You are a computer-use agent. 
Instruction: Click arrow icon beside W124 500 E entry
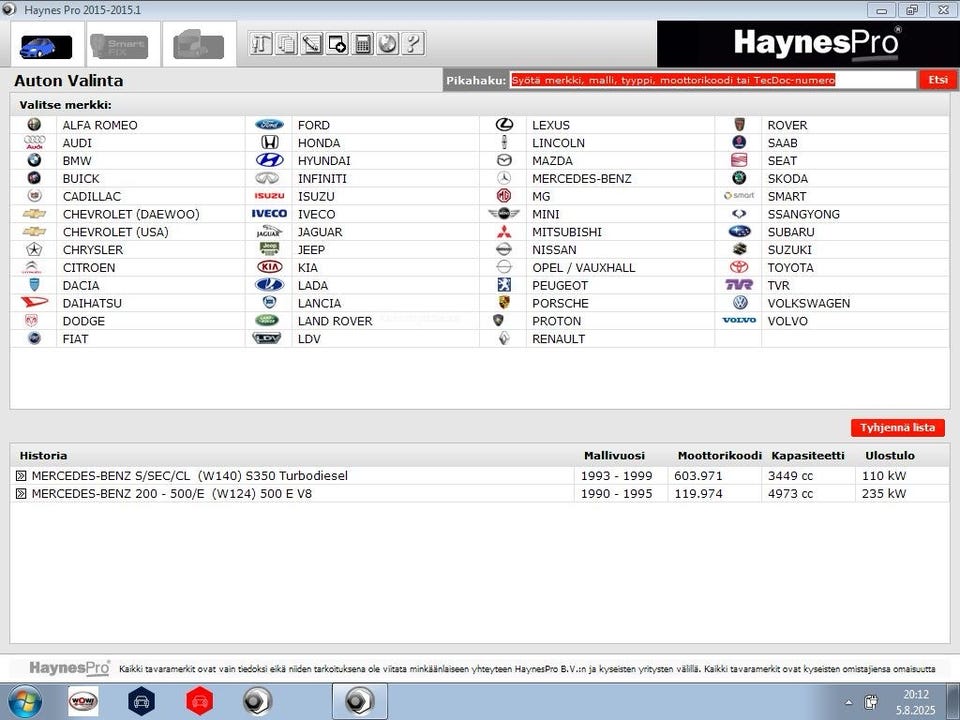point(21,493)
